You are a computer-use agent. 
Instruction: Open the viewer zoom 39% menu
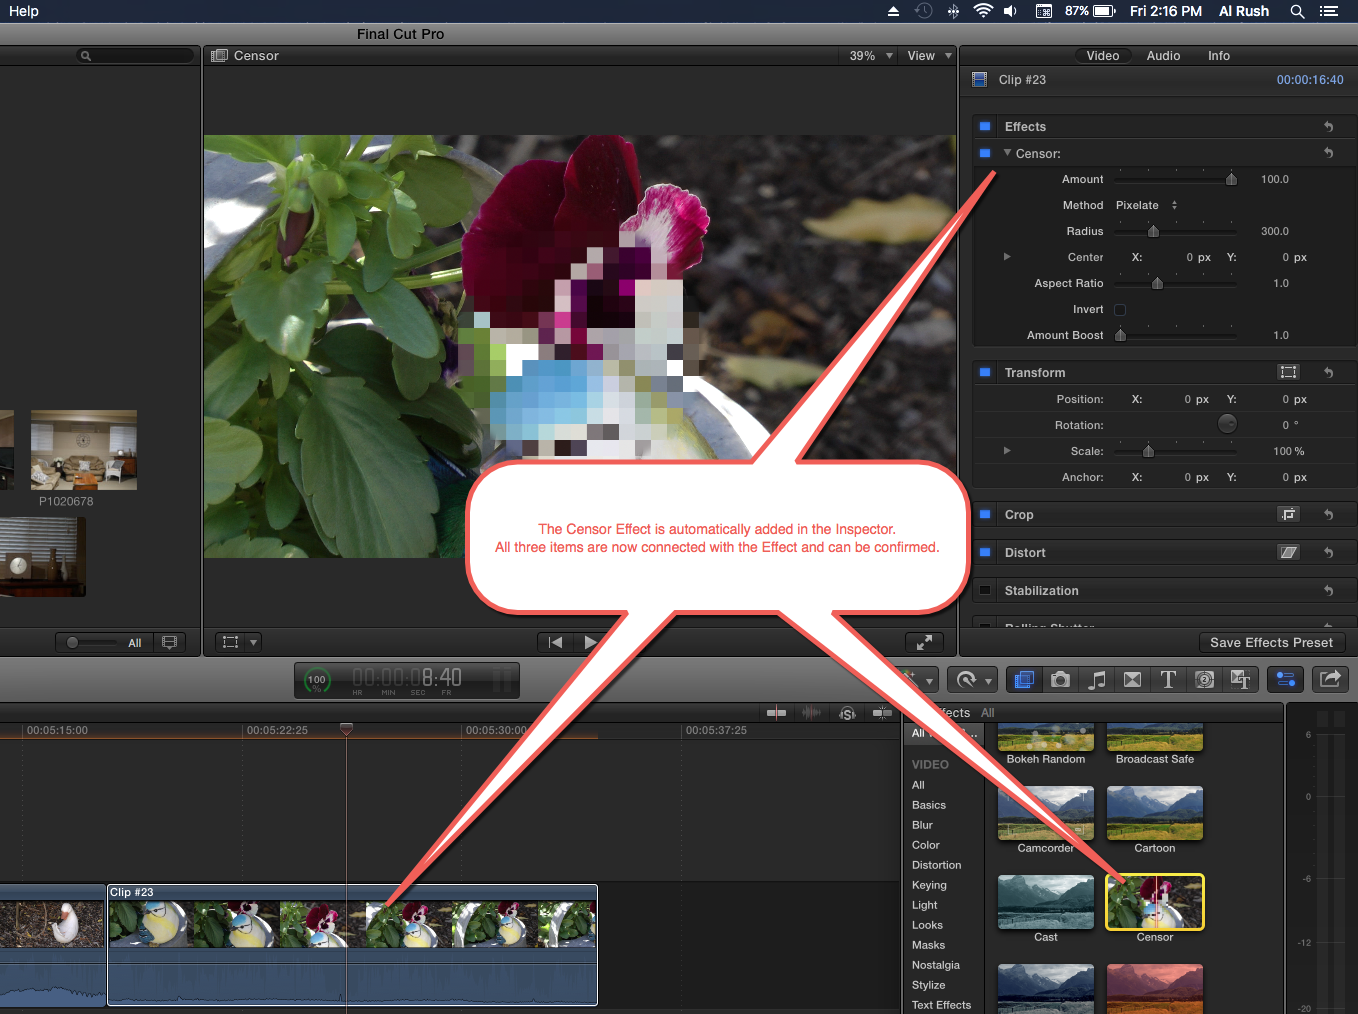pyautogui.click(x=871, y=56)
